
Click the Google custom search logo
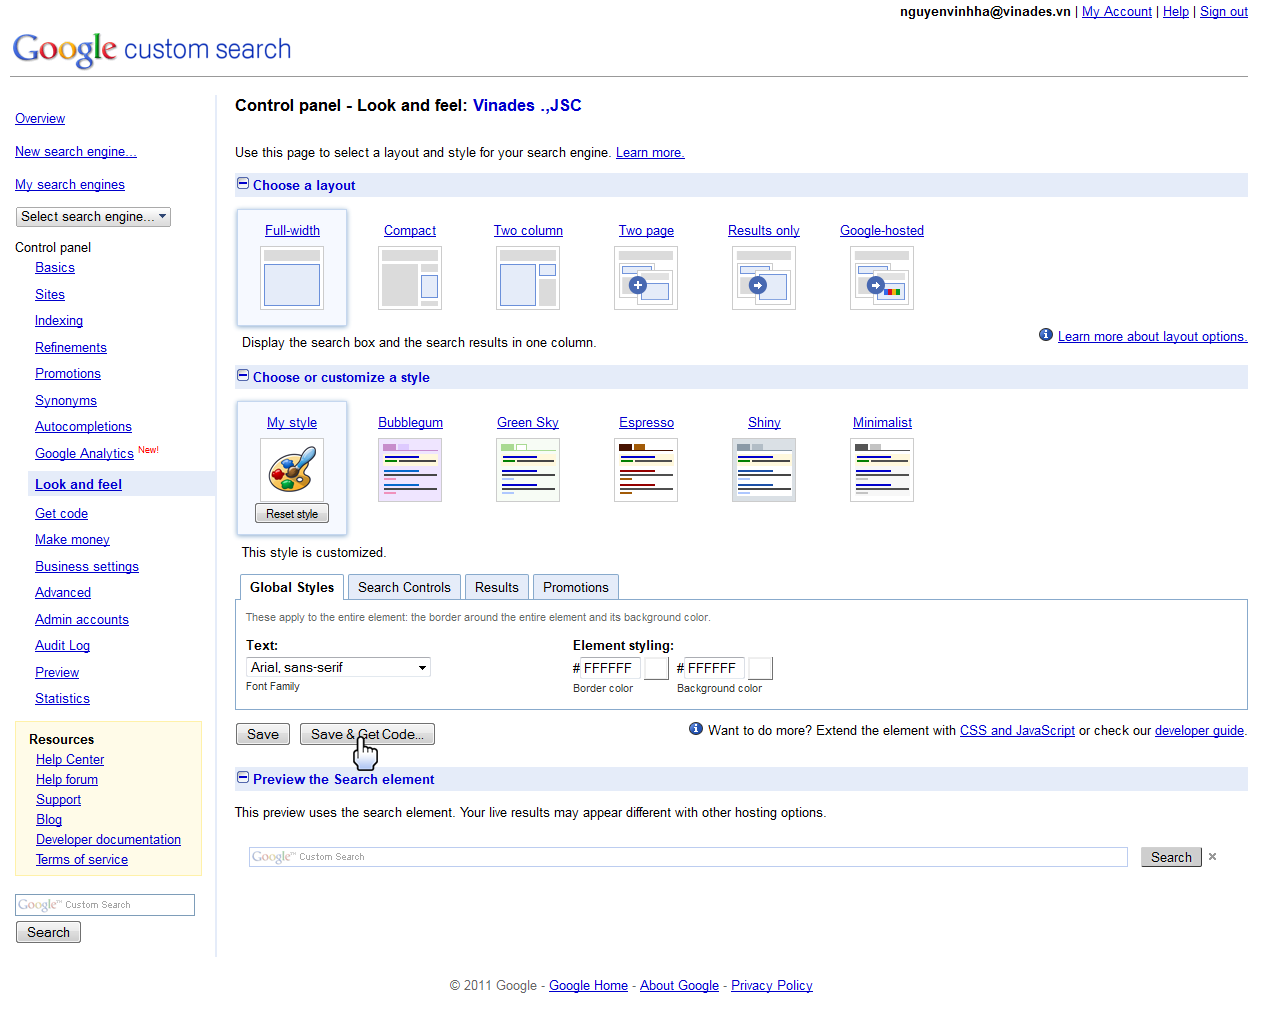pyautogui.click(x=152, y=49)
